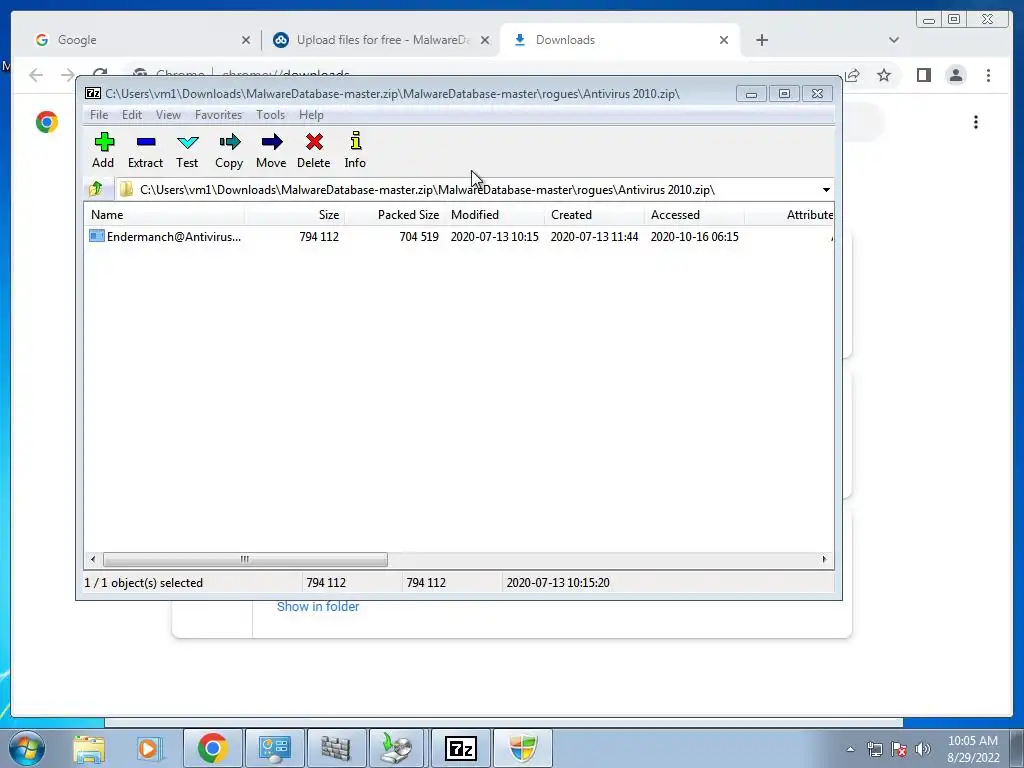Click the Windows Firewall brick wall taskbar icon
The image size is (1024, 768).
[x=336, y=748]
